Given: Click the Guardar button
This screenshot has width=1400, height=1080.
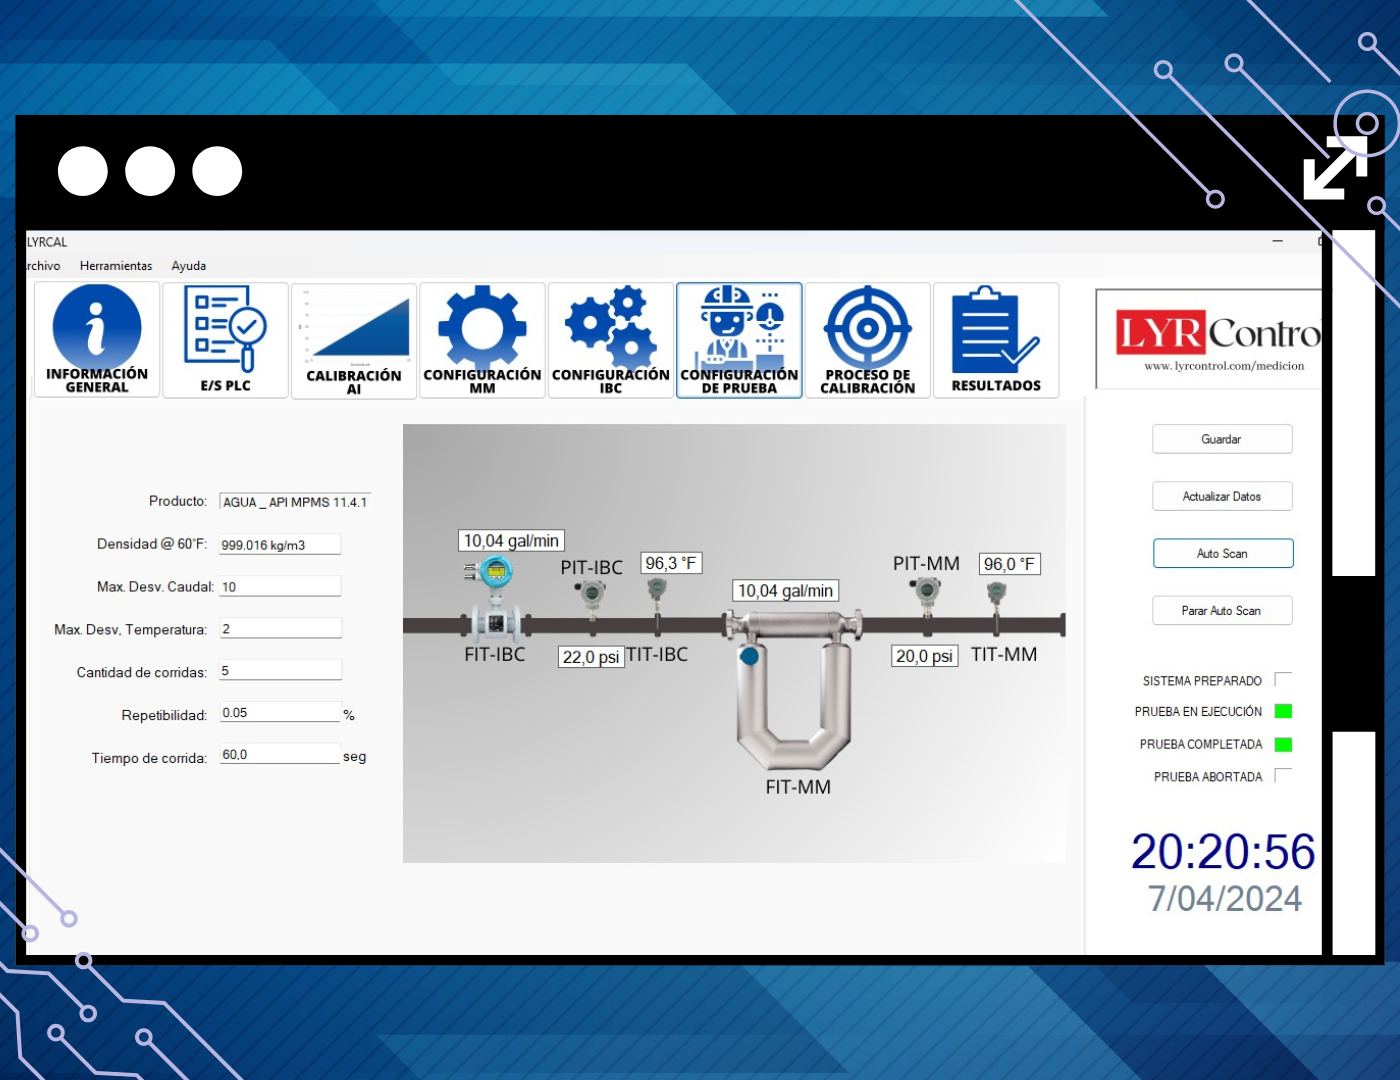Looking at the screenshot, I should (1222, 439).
